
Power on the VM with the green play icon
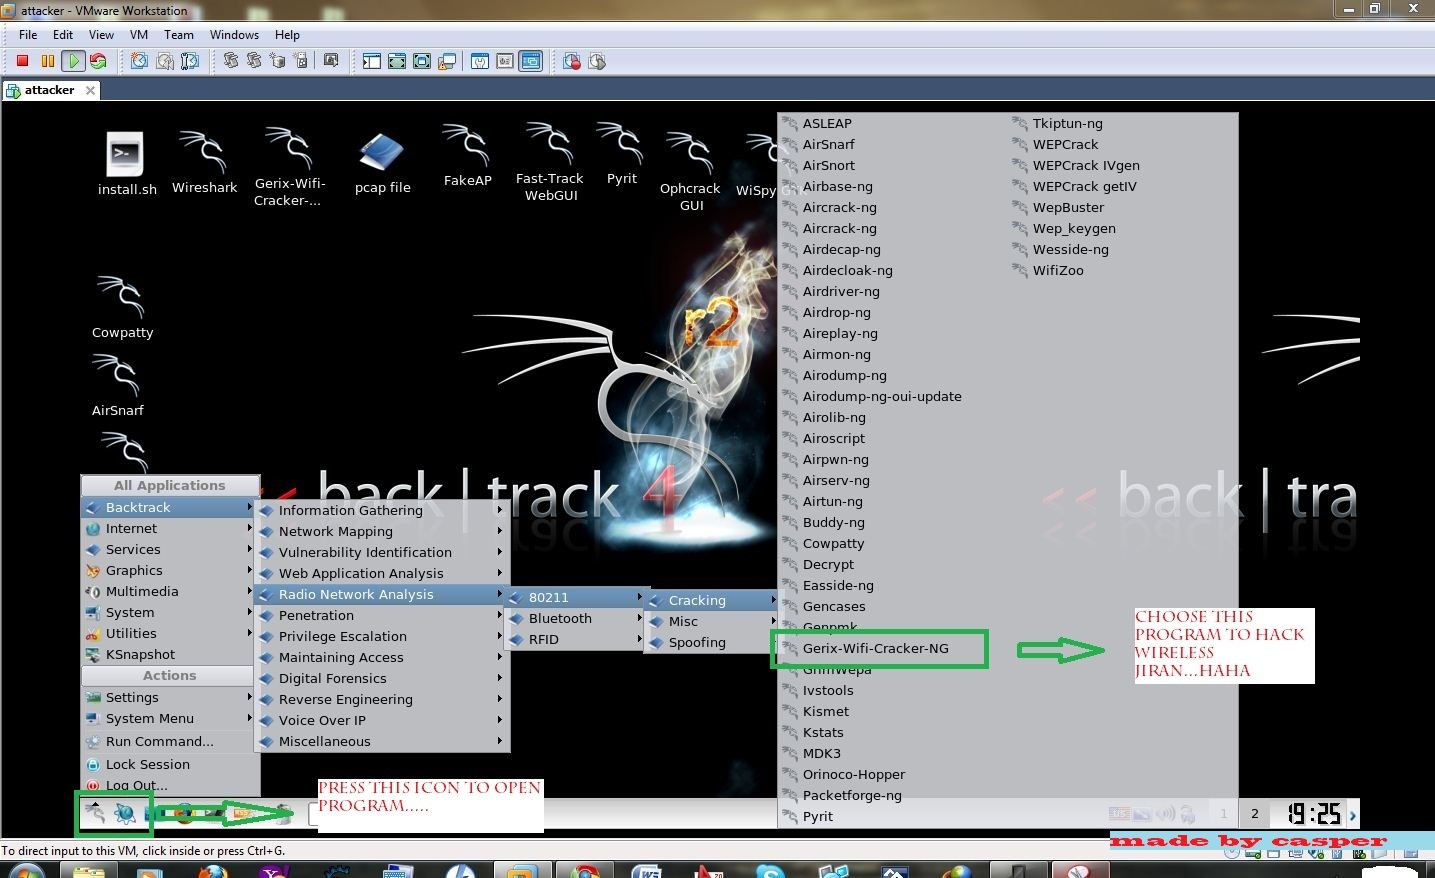(73, 61)
